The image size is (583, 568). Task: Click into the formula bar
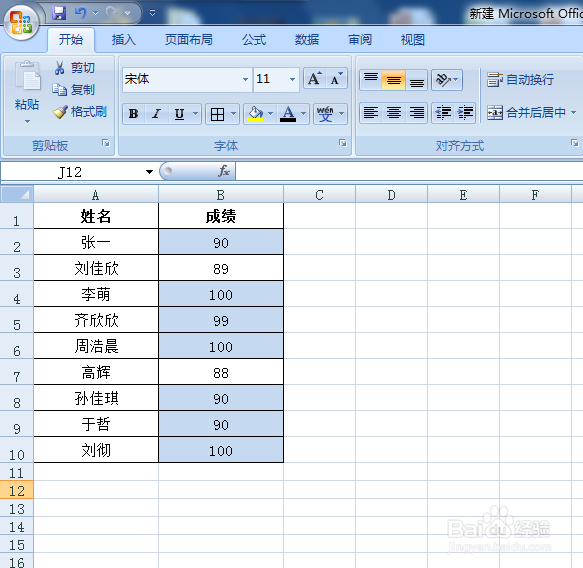point(409,171)
